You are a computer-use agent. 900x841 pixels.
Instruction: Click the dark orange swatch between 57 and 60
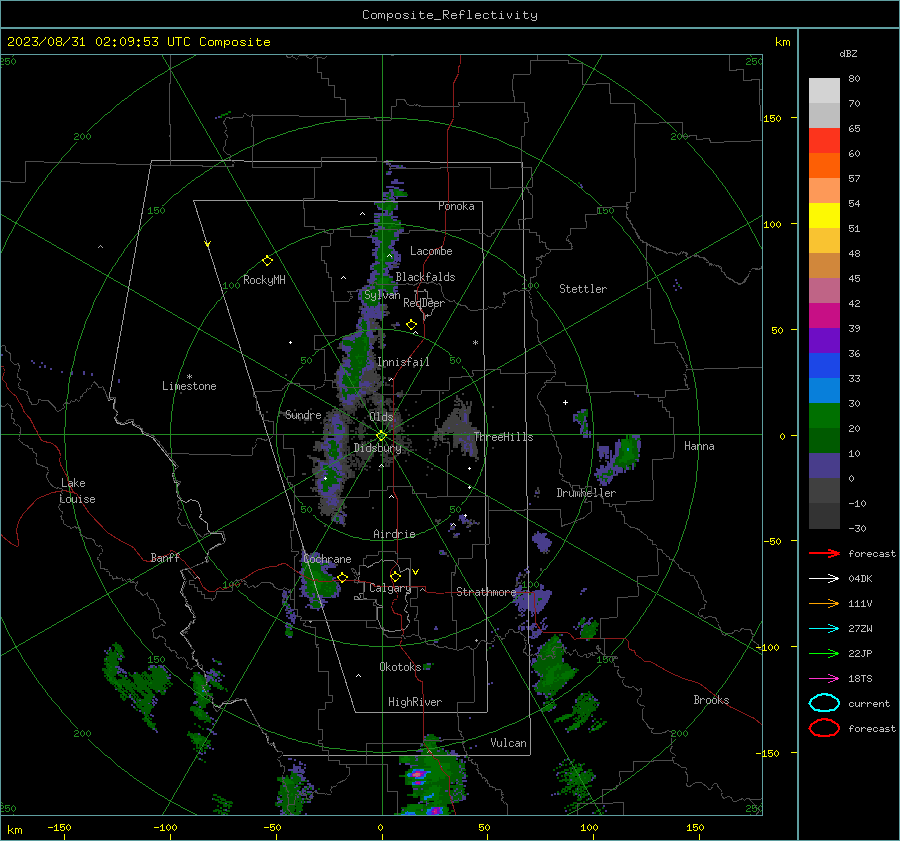824,166
